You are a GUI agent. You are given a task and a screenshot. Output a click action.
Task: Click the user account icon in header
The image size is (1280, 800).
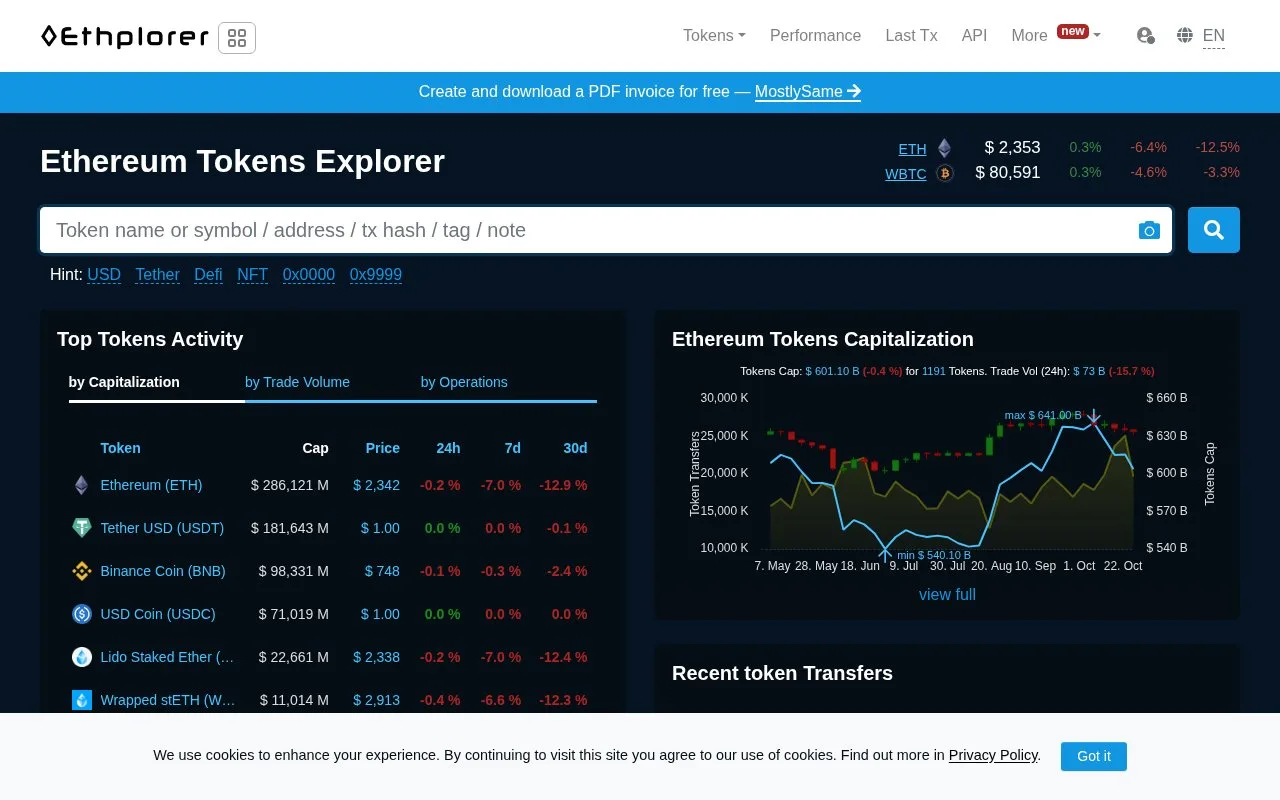click(x=1146, y=36)
